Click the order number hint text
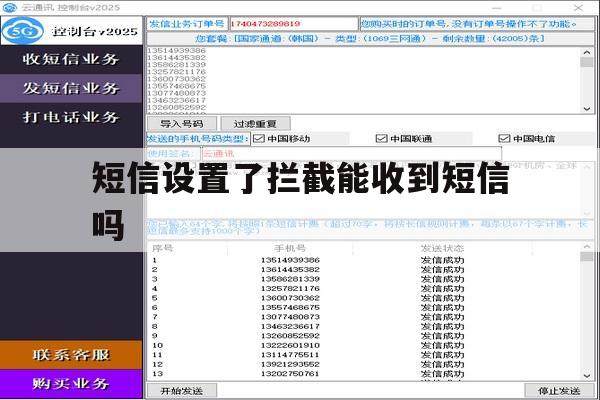Screen dimensions: 600x400 [469, 24]
